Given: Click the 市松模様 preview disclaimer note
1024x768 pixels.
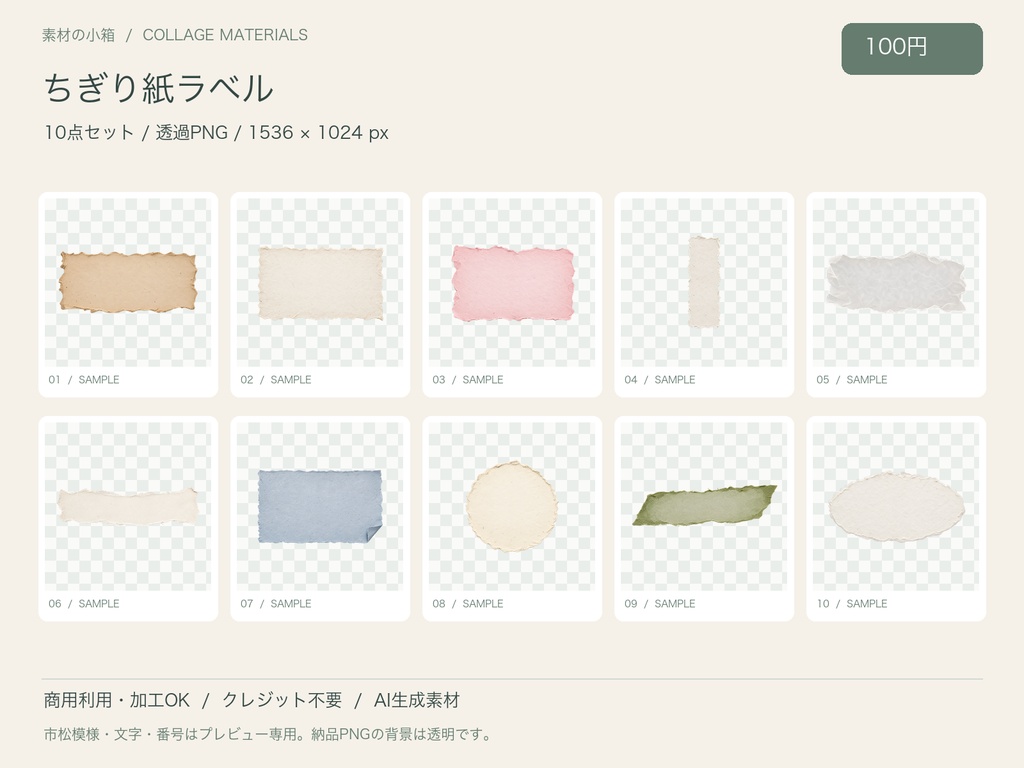Looking at the screenshot, I should coord(268,734).
